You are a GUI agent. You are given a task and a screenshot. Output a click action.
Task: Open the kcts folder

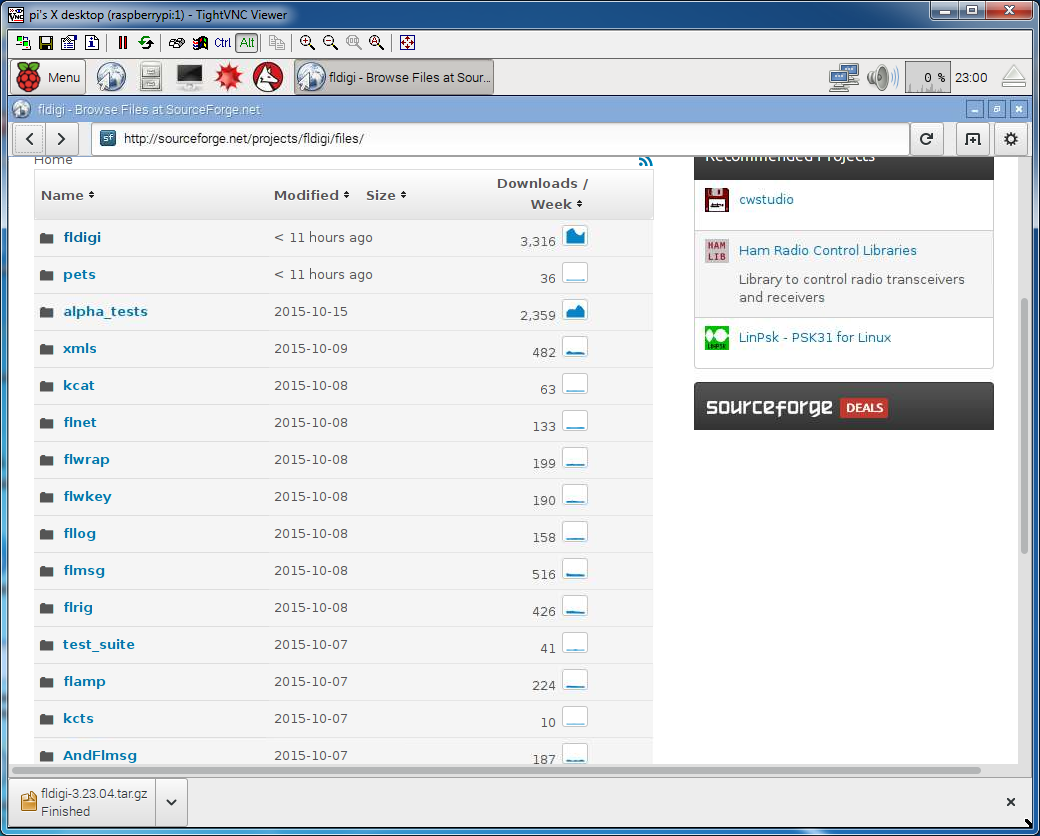78,719
